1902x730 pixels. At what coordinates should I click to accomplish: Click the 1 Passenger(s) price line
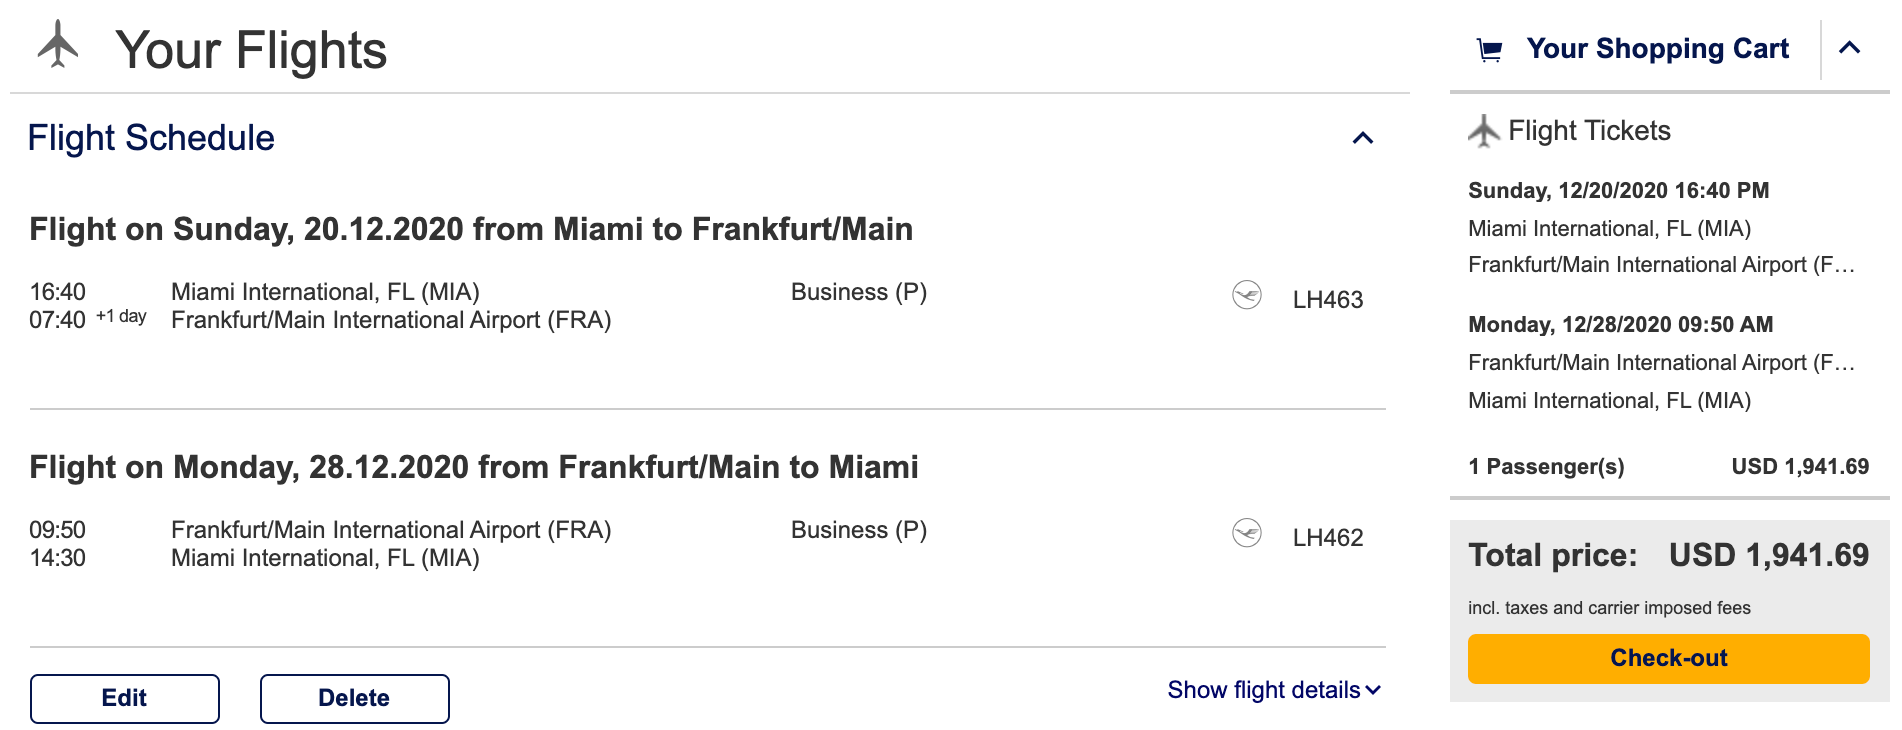click(1667, 467)
